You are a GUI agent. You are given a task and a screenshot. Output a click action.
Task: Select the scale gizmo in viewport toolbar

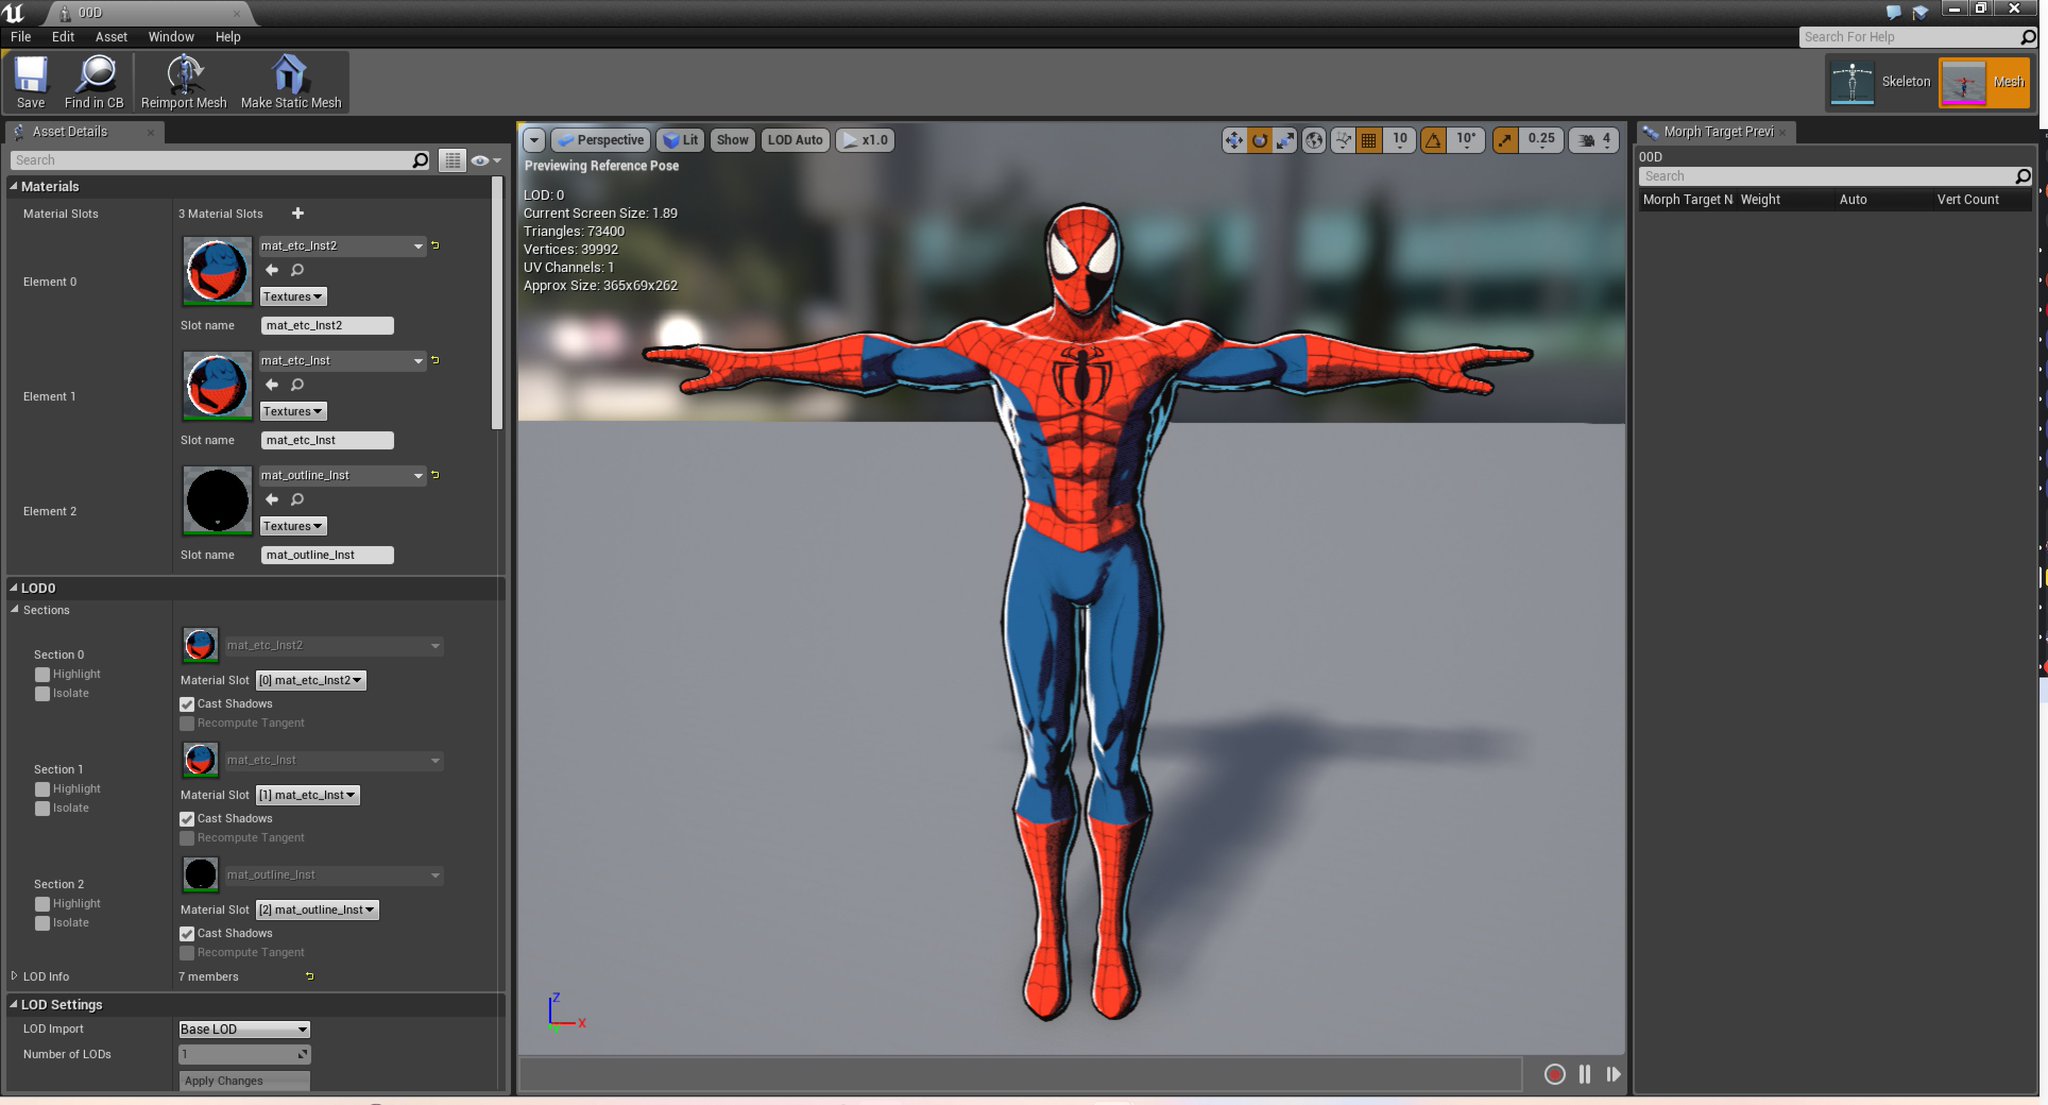click(x=1286, y=141)
